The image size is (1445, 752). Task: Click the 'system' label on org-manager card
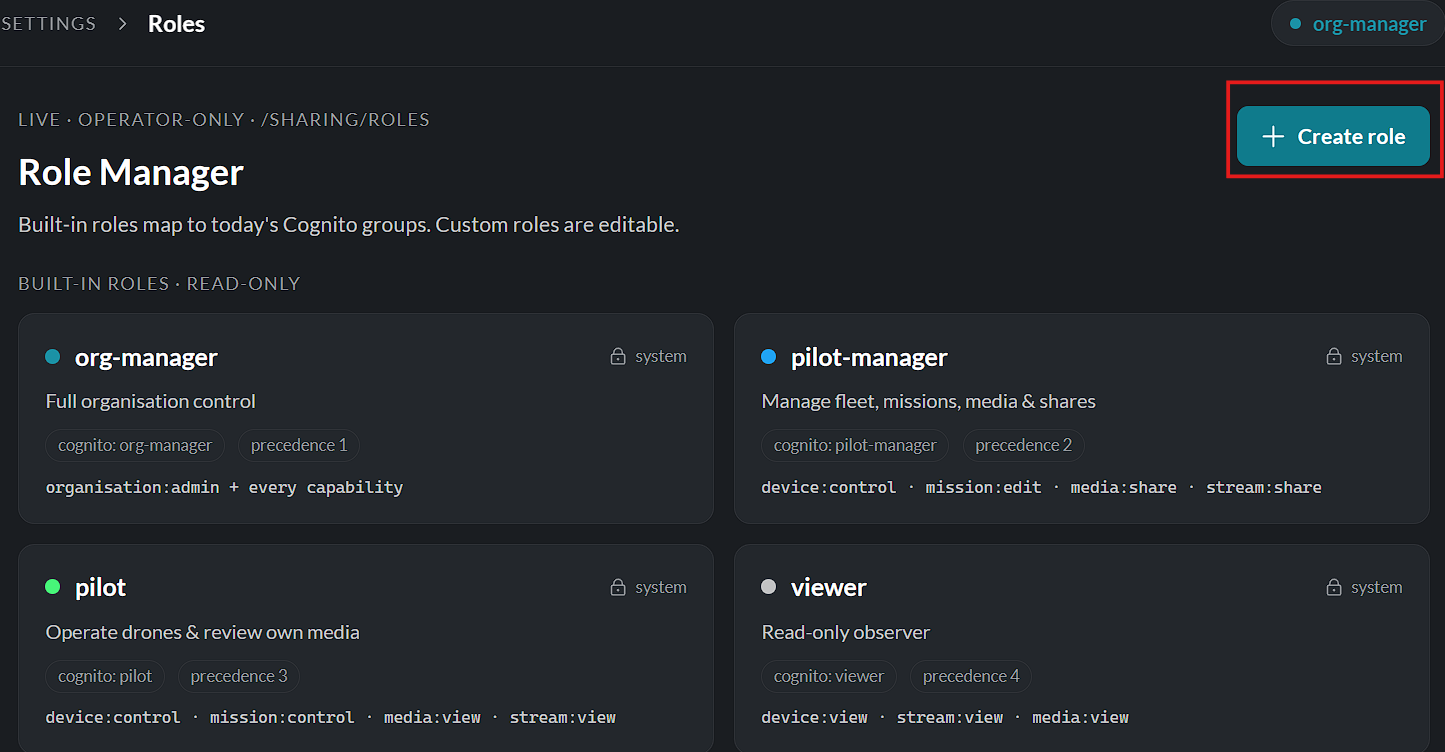coord(661,356)
